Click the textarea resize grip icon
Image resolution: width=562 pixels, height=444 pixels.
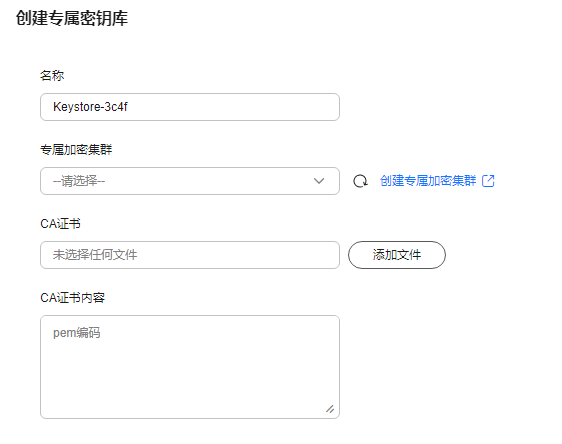[x=330, y=409]
